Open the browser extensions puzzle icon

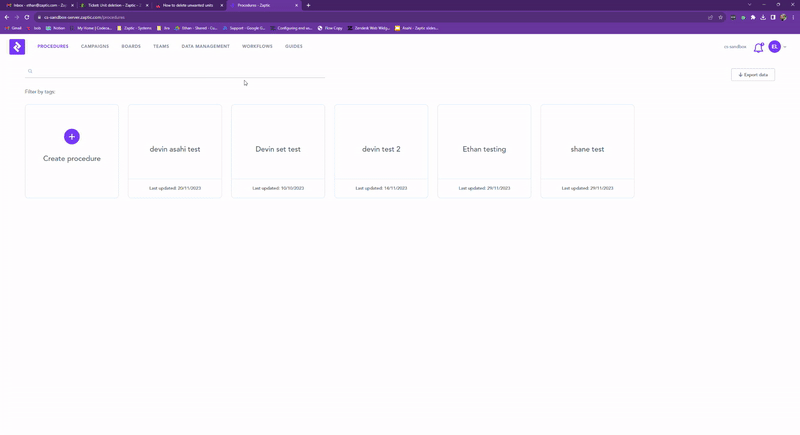point(753,17)
